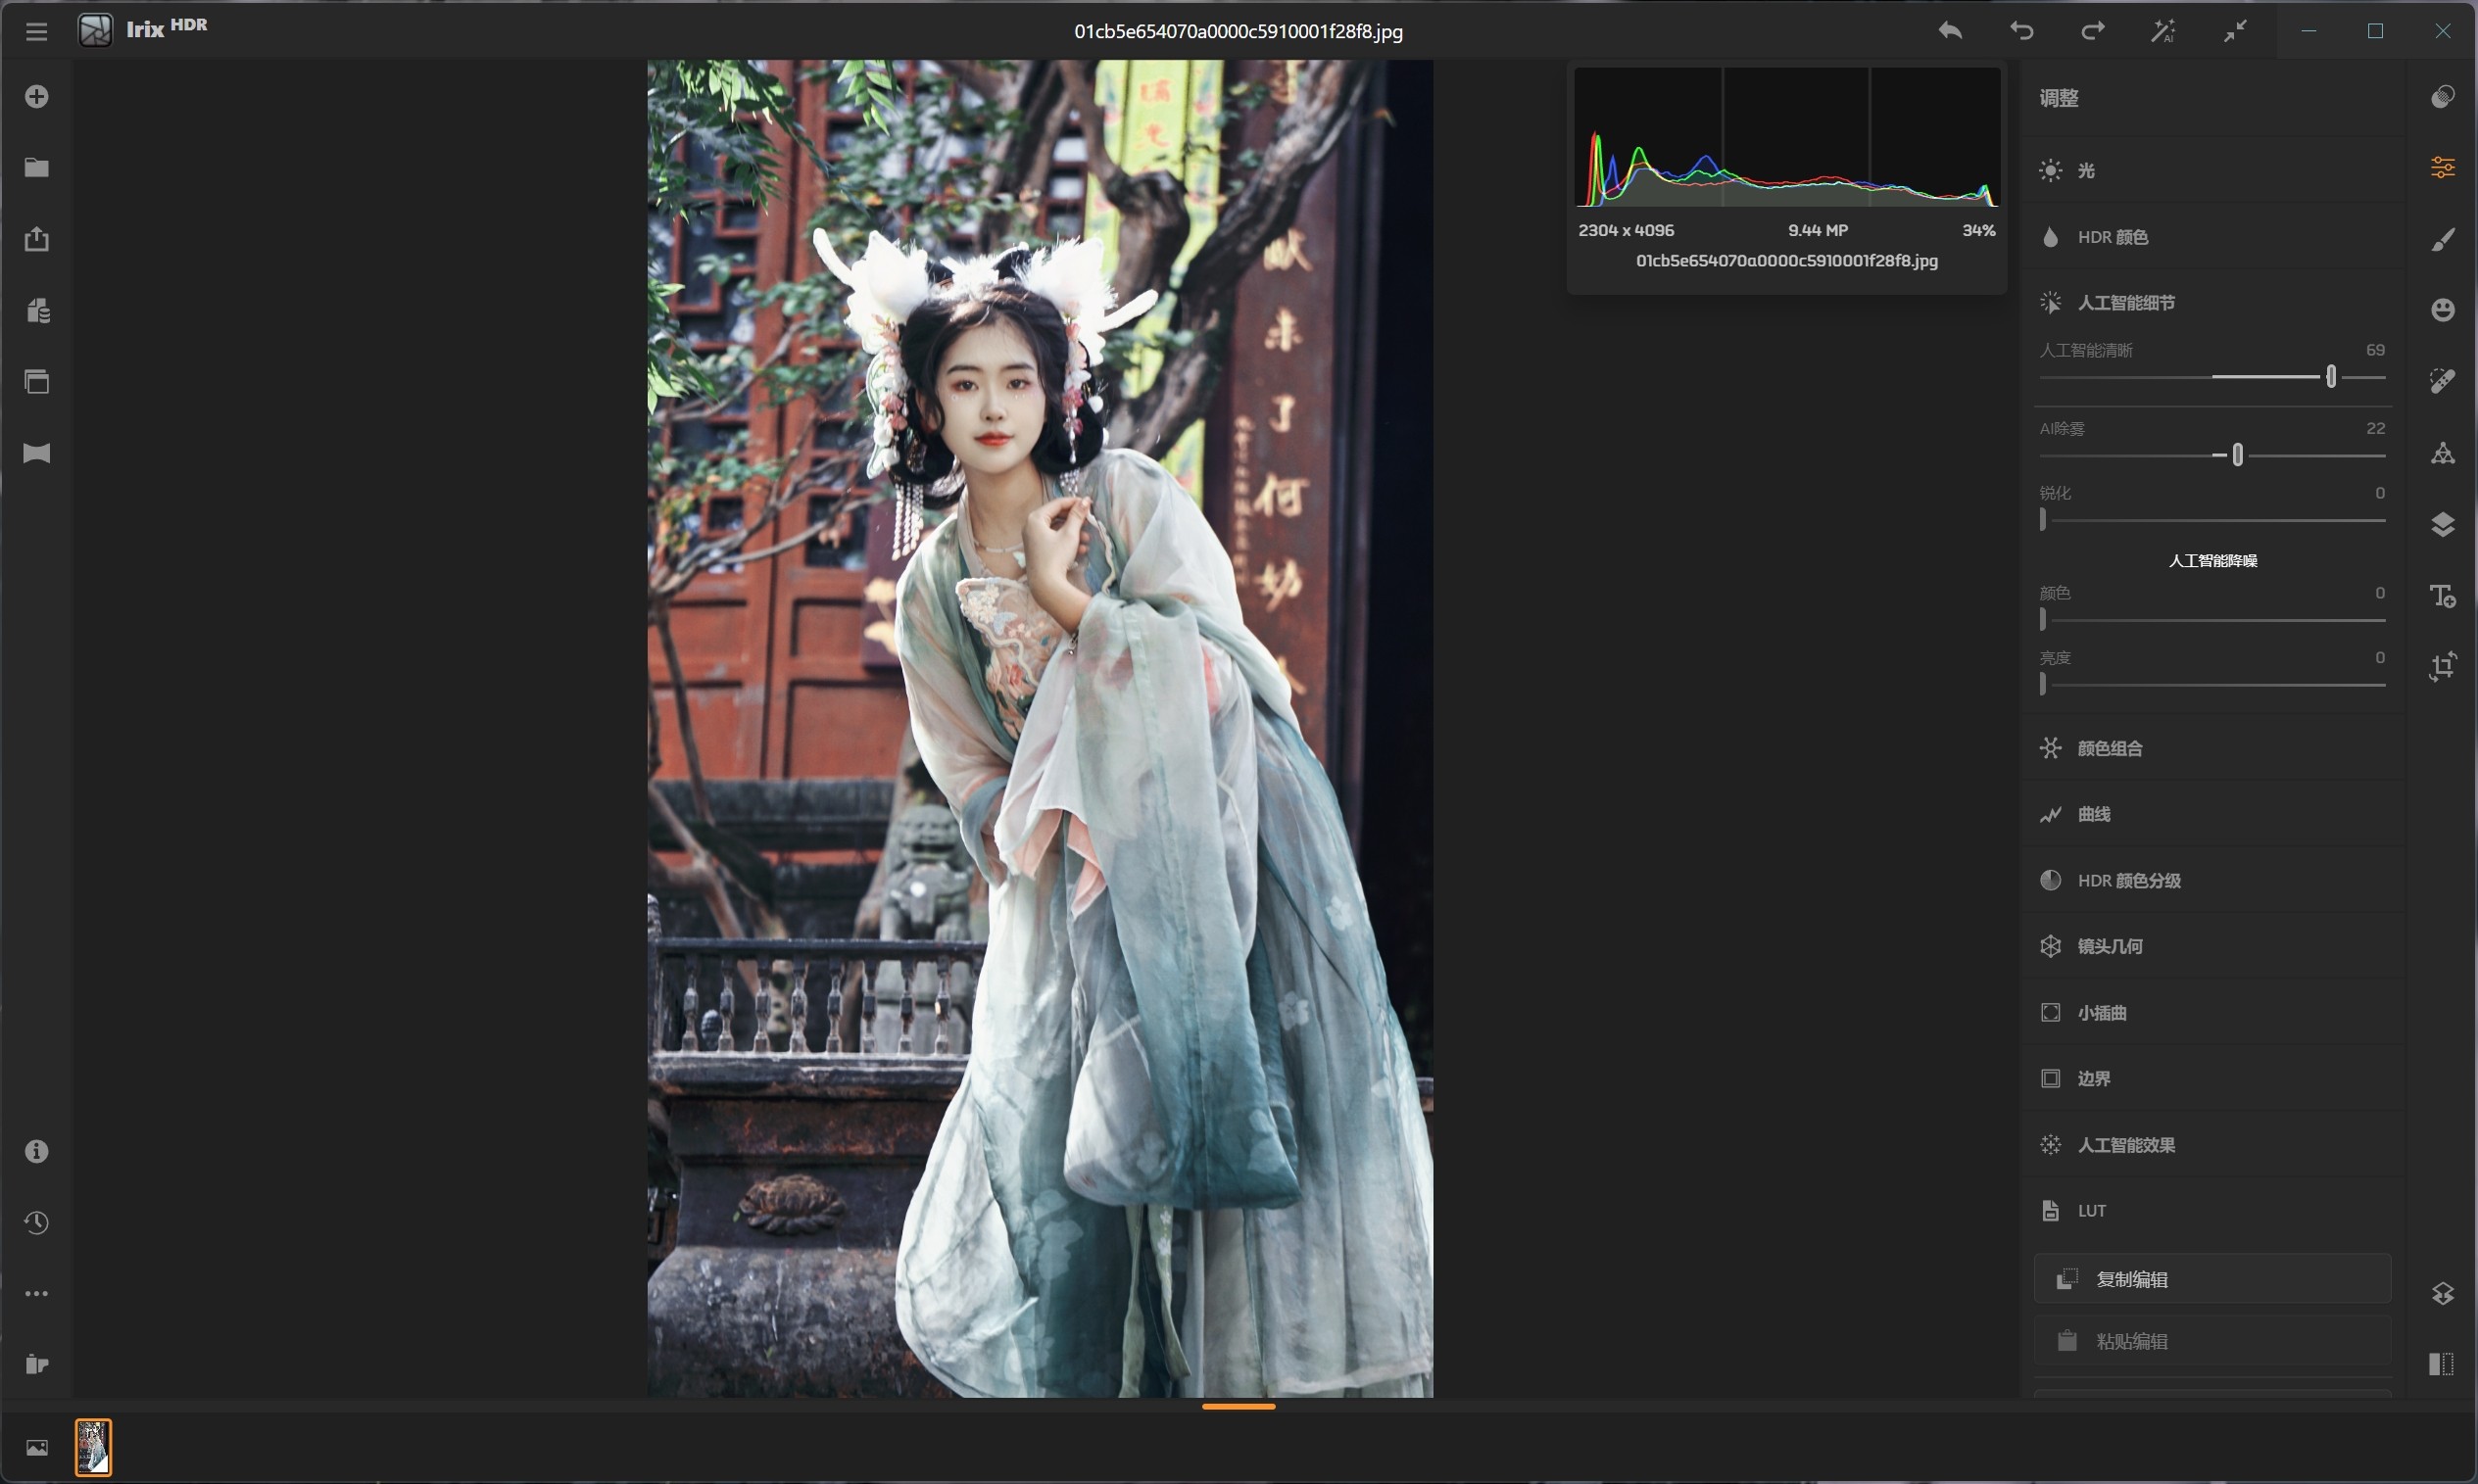
Task: Click the orange filmstrip handle bar
Action: click(x=1238, y=1406)
